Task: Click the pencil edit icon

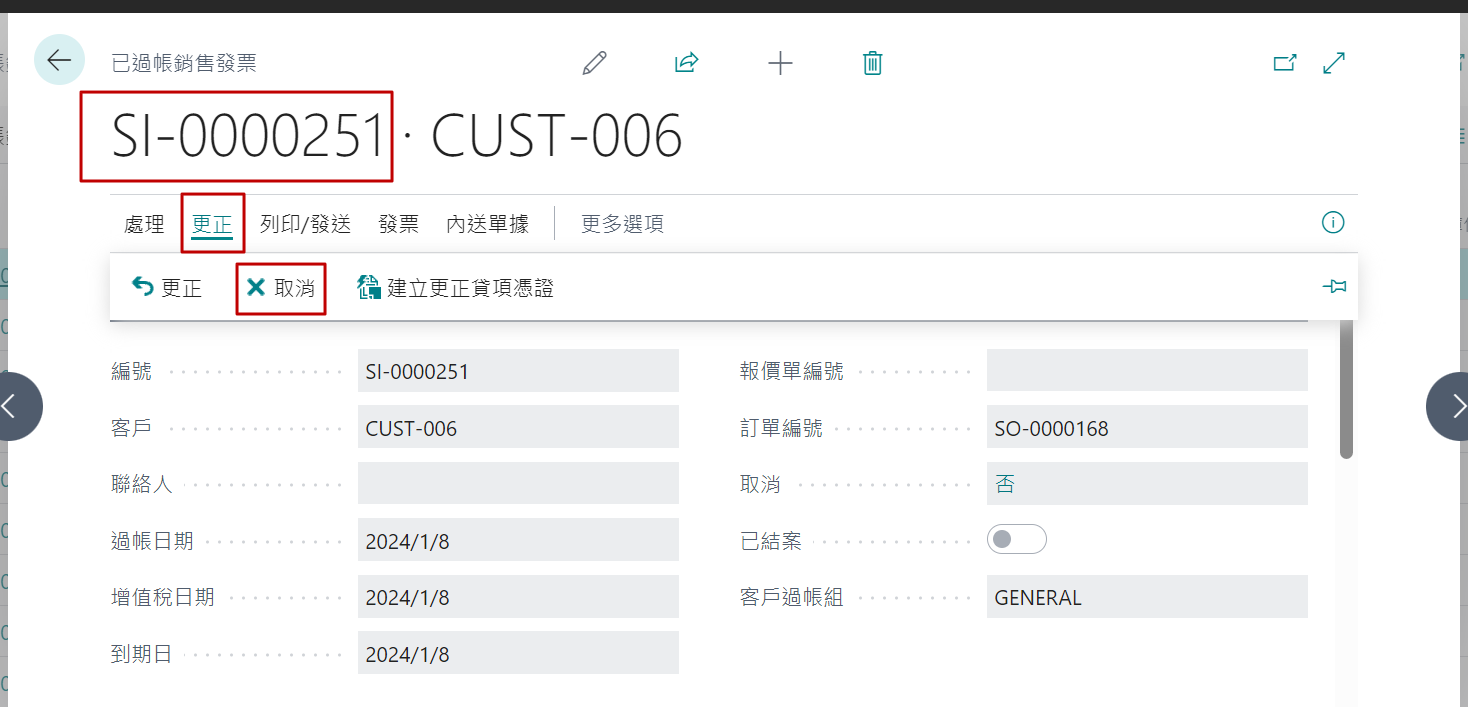Action: coord(594,63)
